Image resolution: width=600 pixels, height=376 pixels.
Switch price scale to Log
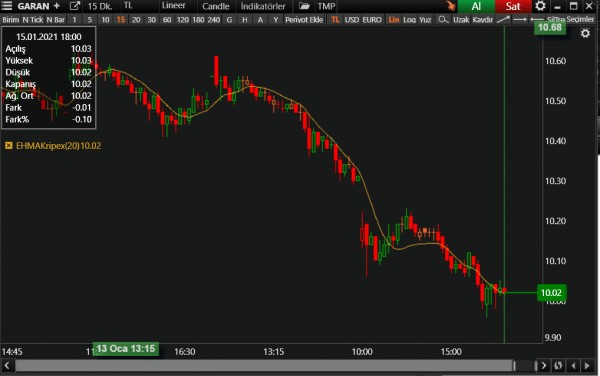(409, 20)
